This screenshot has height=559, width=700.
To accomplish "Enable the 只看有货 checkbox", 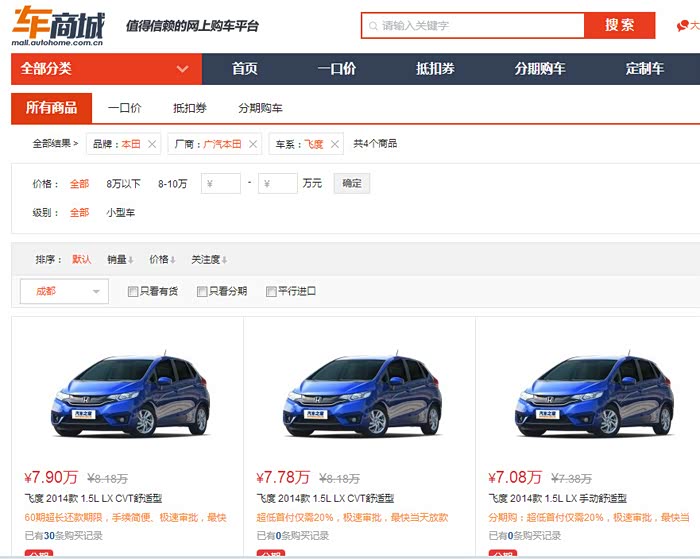I will 133,292.
